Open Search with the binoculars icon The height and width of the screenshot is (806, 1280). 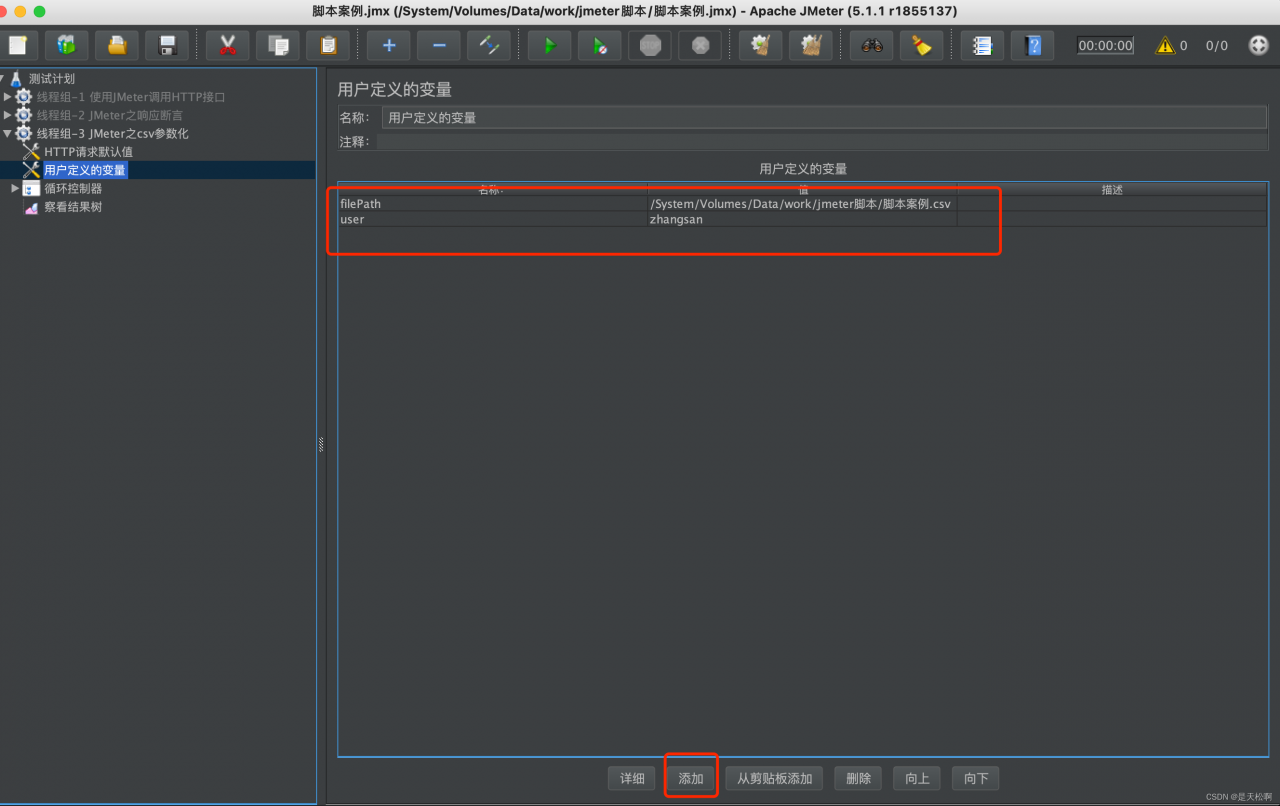872,45
